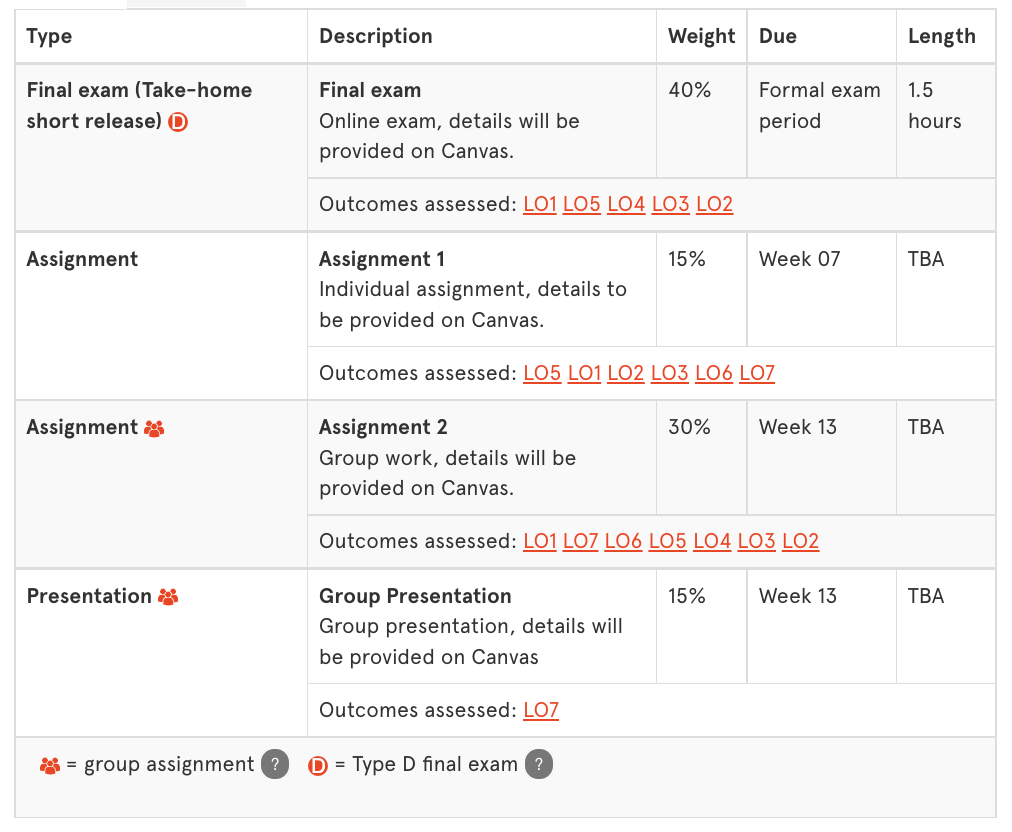Open LO1 link in Final exam outcomes

(x=540, y=204)
